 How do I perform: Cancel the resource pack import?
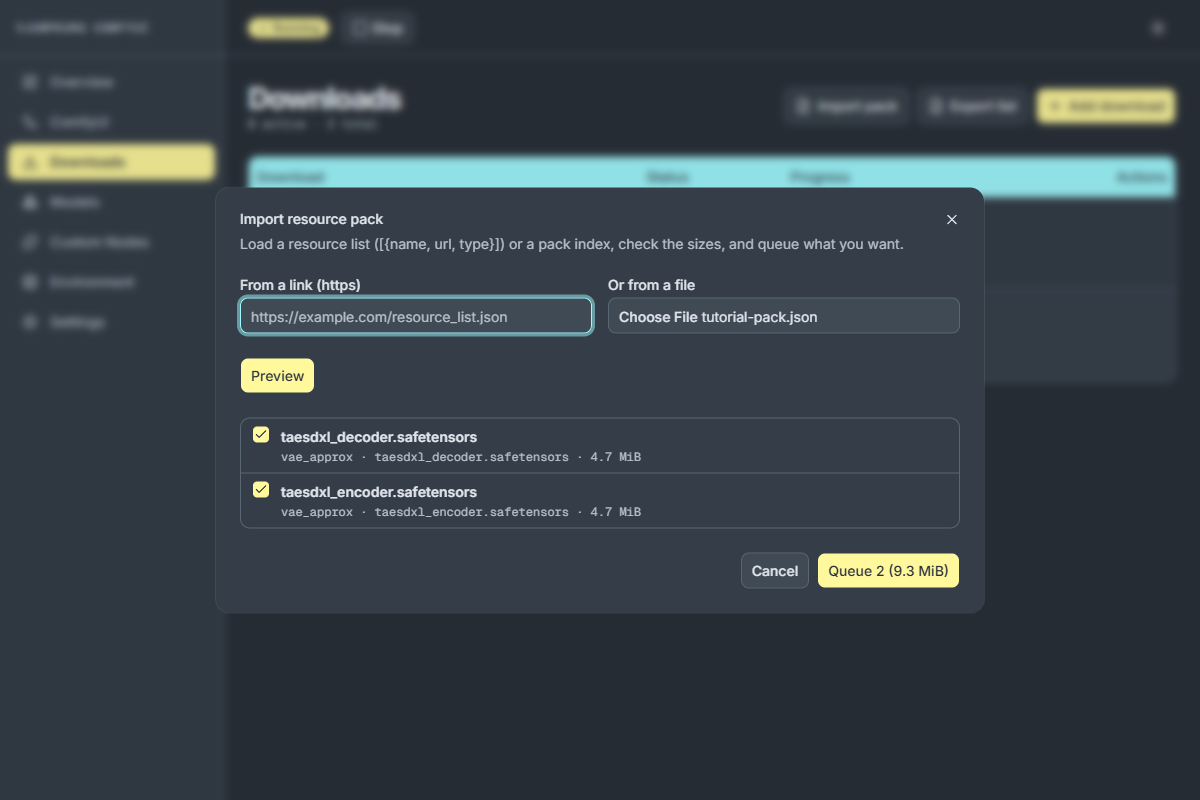coord(775,571)
